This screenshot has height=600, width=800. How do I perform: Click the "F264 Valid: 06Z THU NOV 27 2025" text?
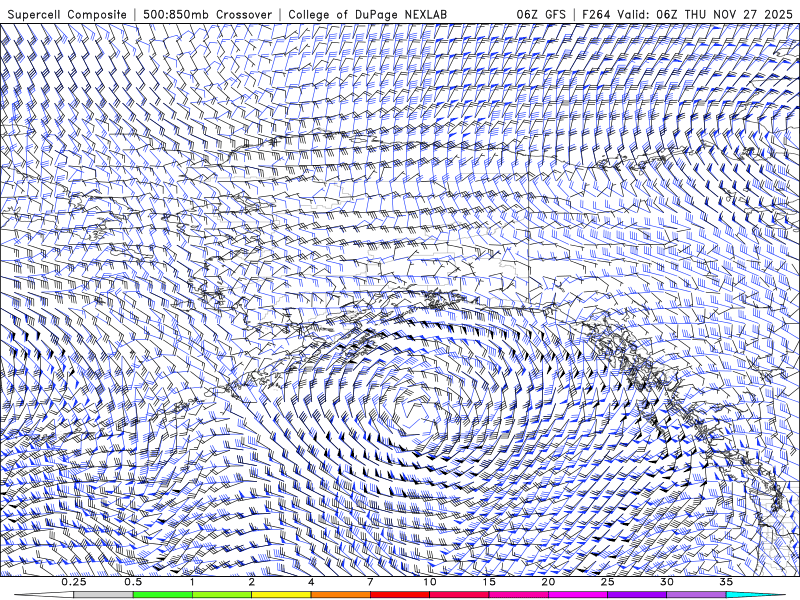coord(687,14)
